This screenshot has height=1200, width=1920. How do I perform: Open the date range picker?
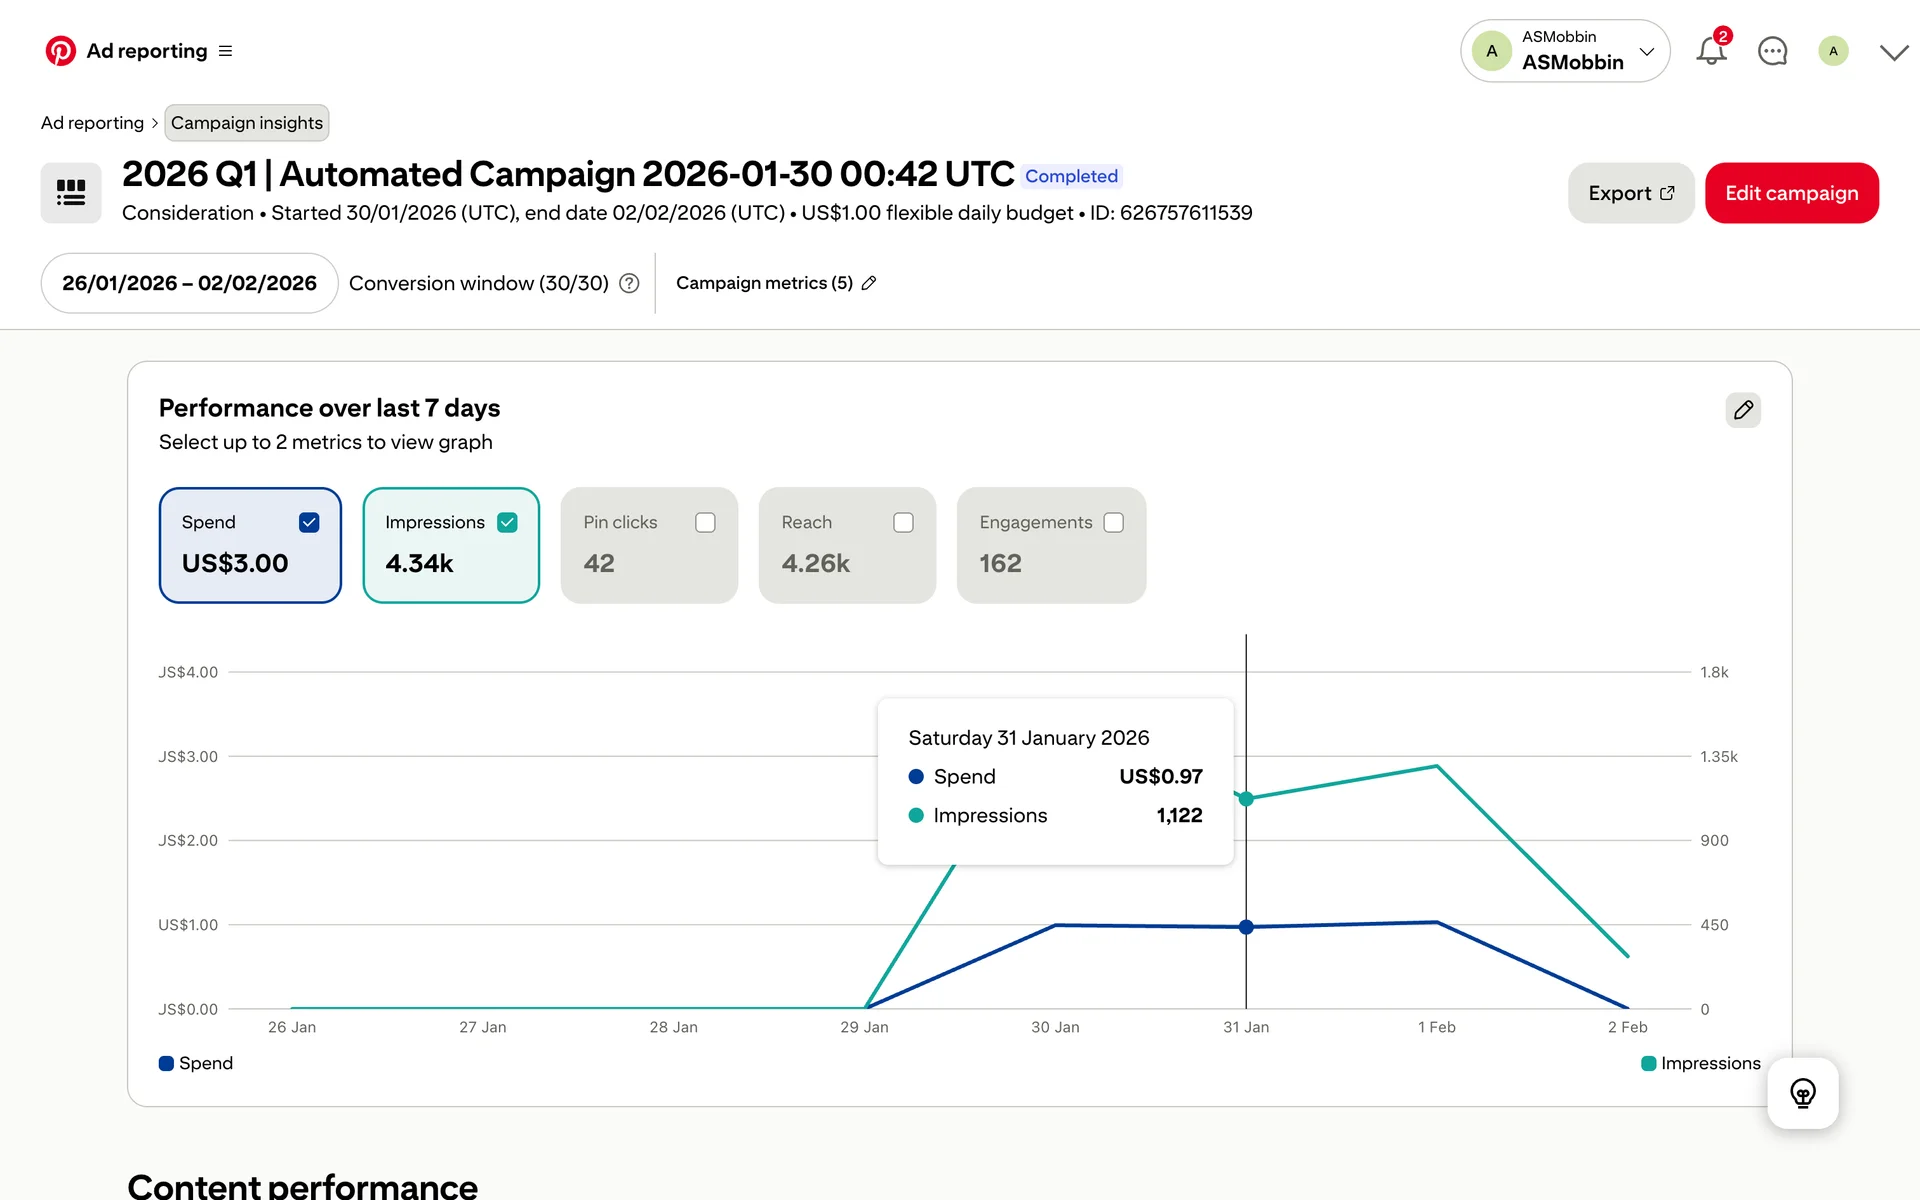click(x=189, y=283)
